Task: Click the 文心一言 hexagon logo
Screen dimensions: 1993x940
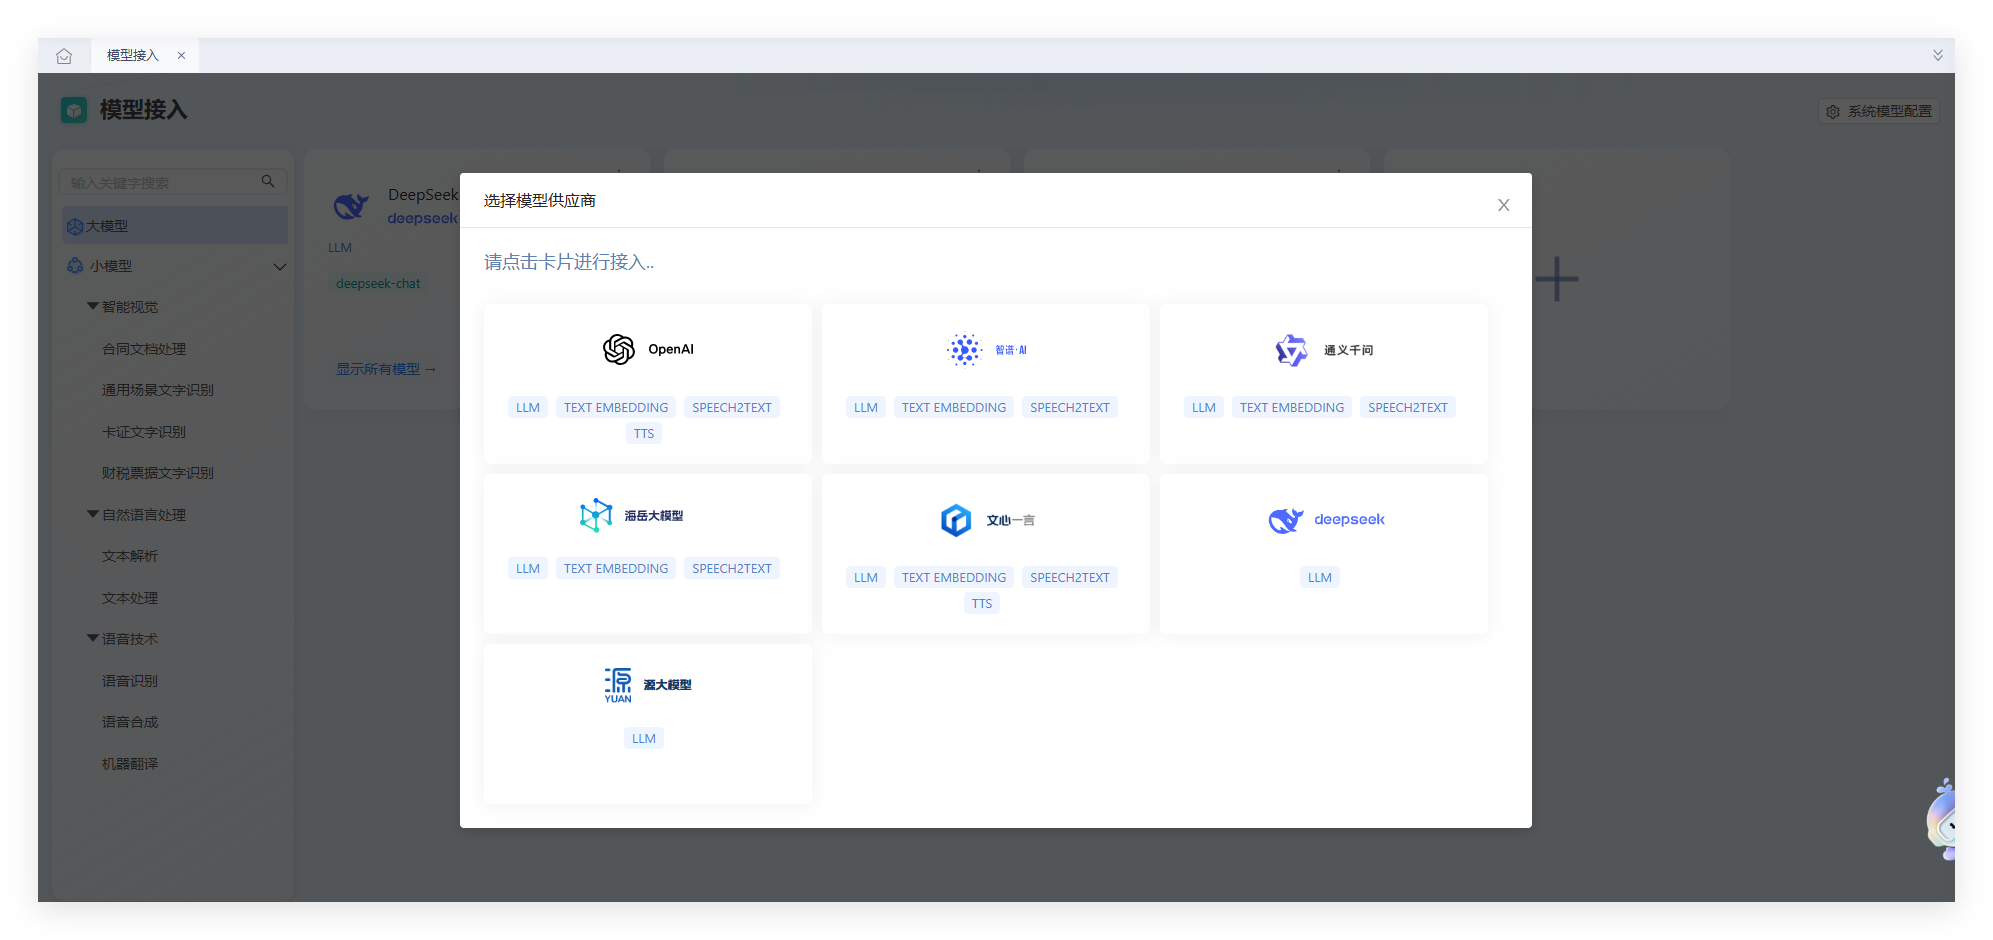Action: (x=956, y=520)
